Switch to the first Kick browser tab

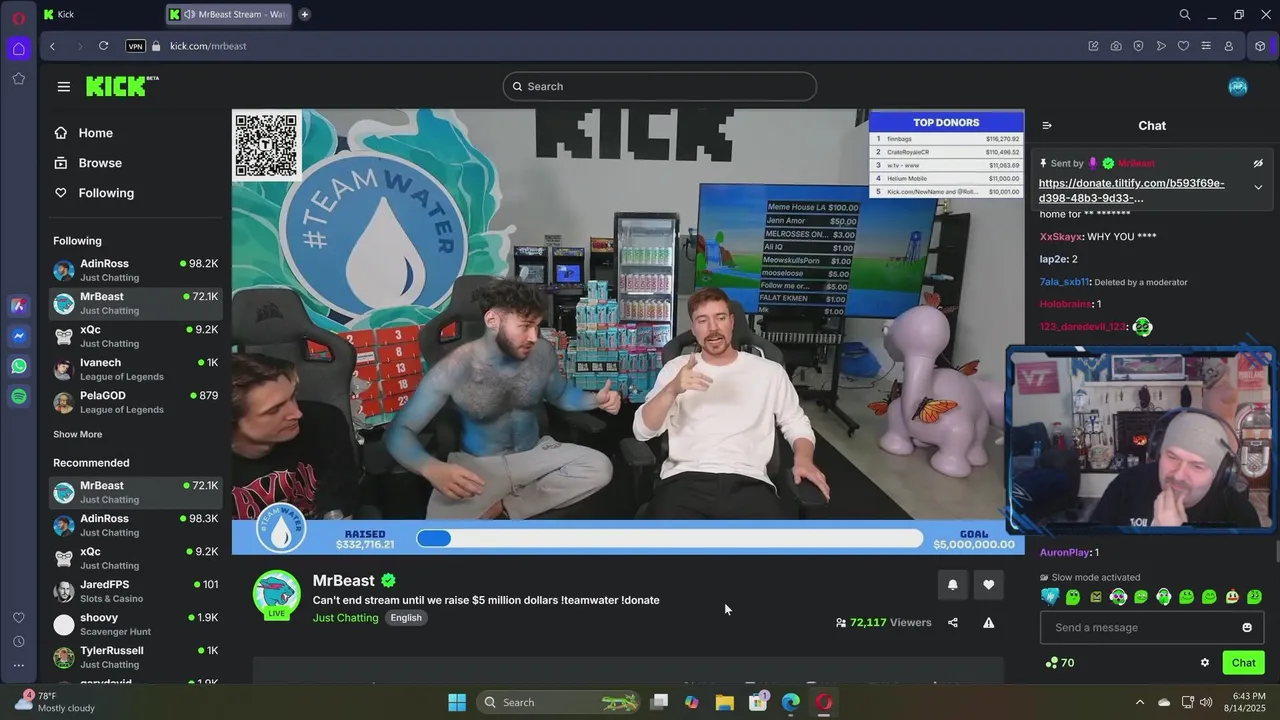point(102,14)
